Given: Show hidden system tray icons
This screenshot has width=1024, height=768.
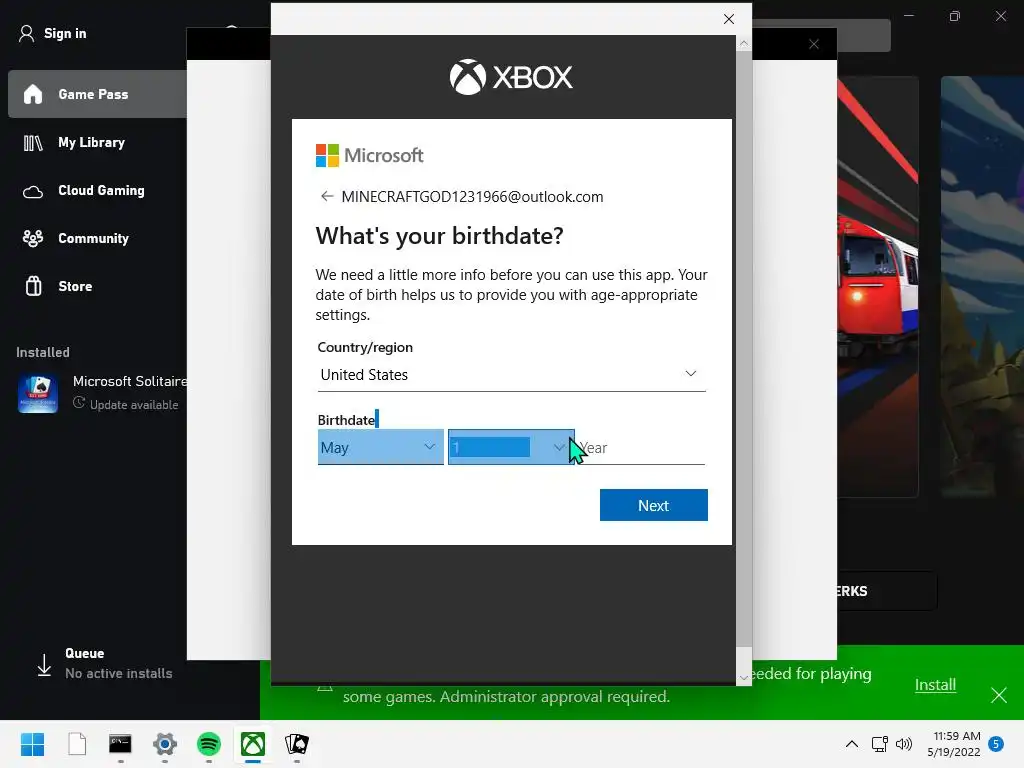Looking at the screenshot, I should coord(852,744).
